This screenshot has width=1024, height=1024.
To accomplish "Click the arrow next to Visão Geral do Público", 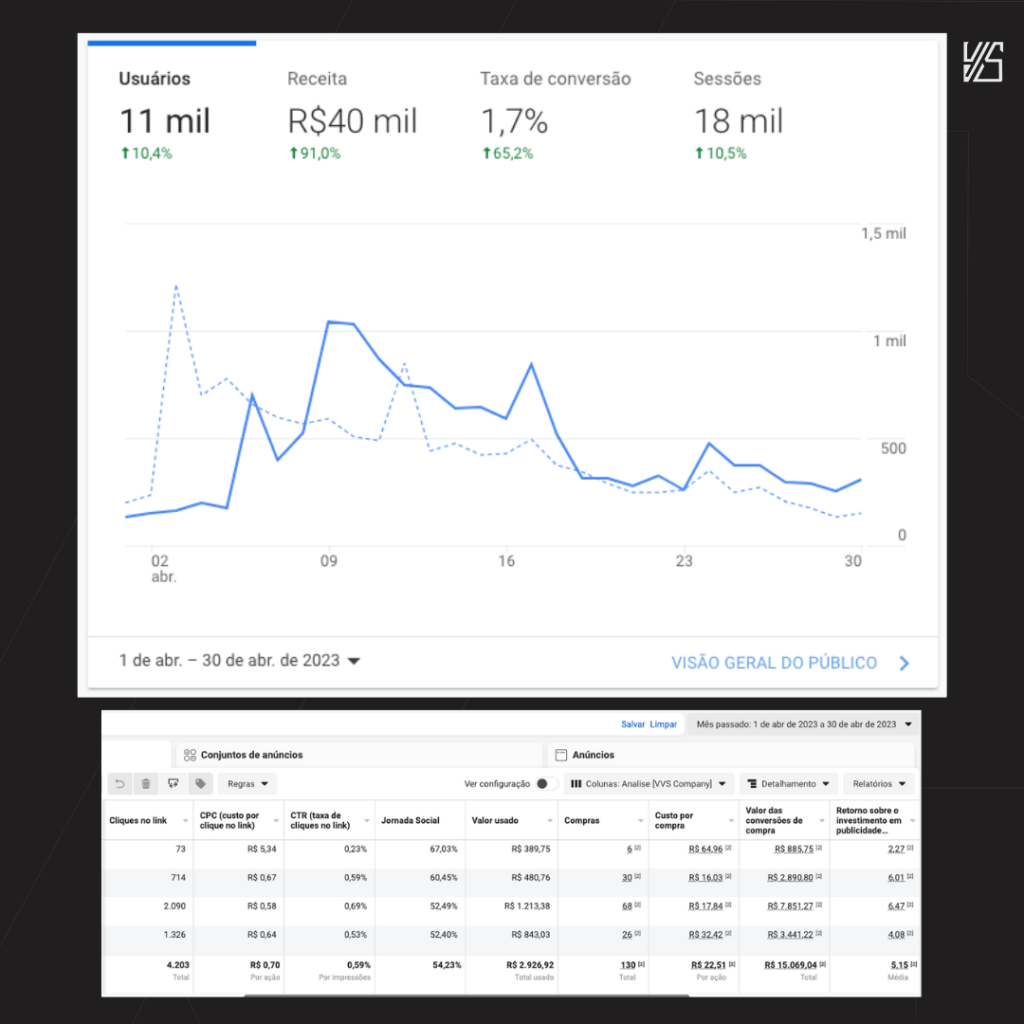I will 904,663.
